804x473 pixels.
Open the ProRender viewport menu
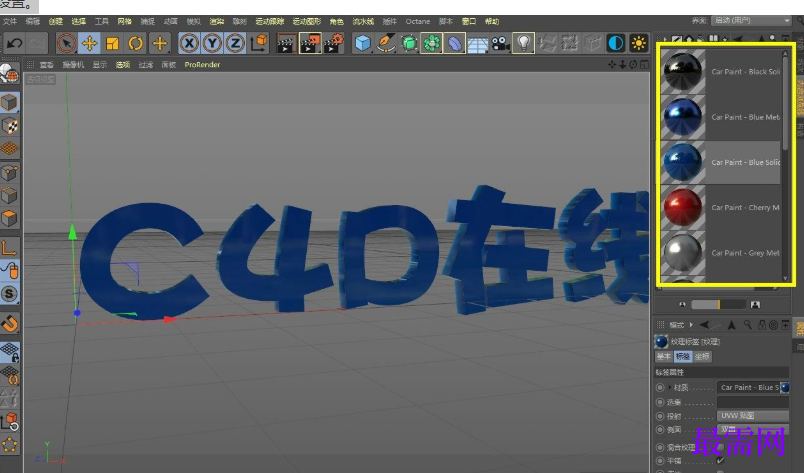click(x=202, y=65)
